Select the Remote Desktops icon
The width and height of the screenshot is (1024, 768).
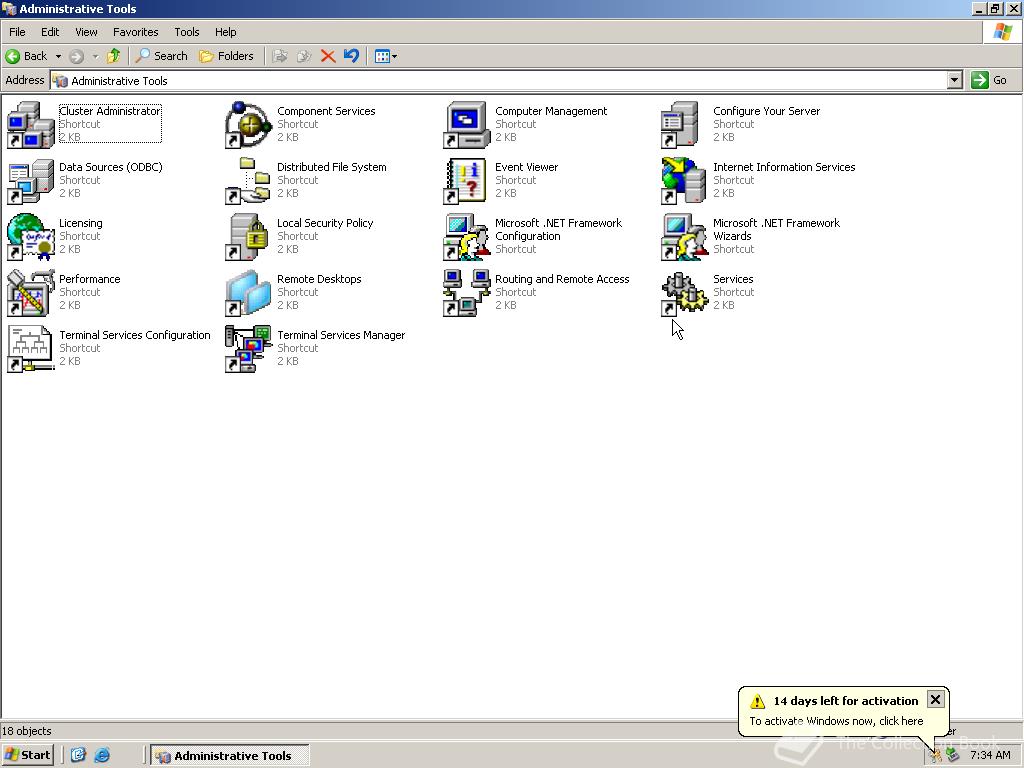coord(248,293)
